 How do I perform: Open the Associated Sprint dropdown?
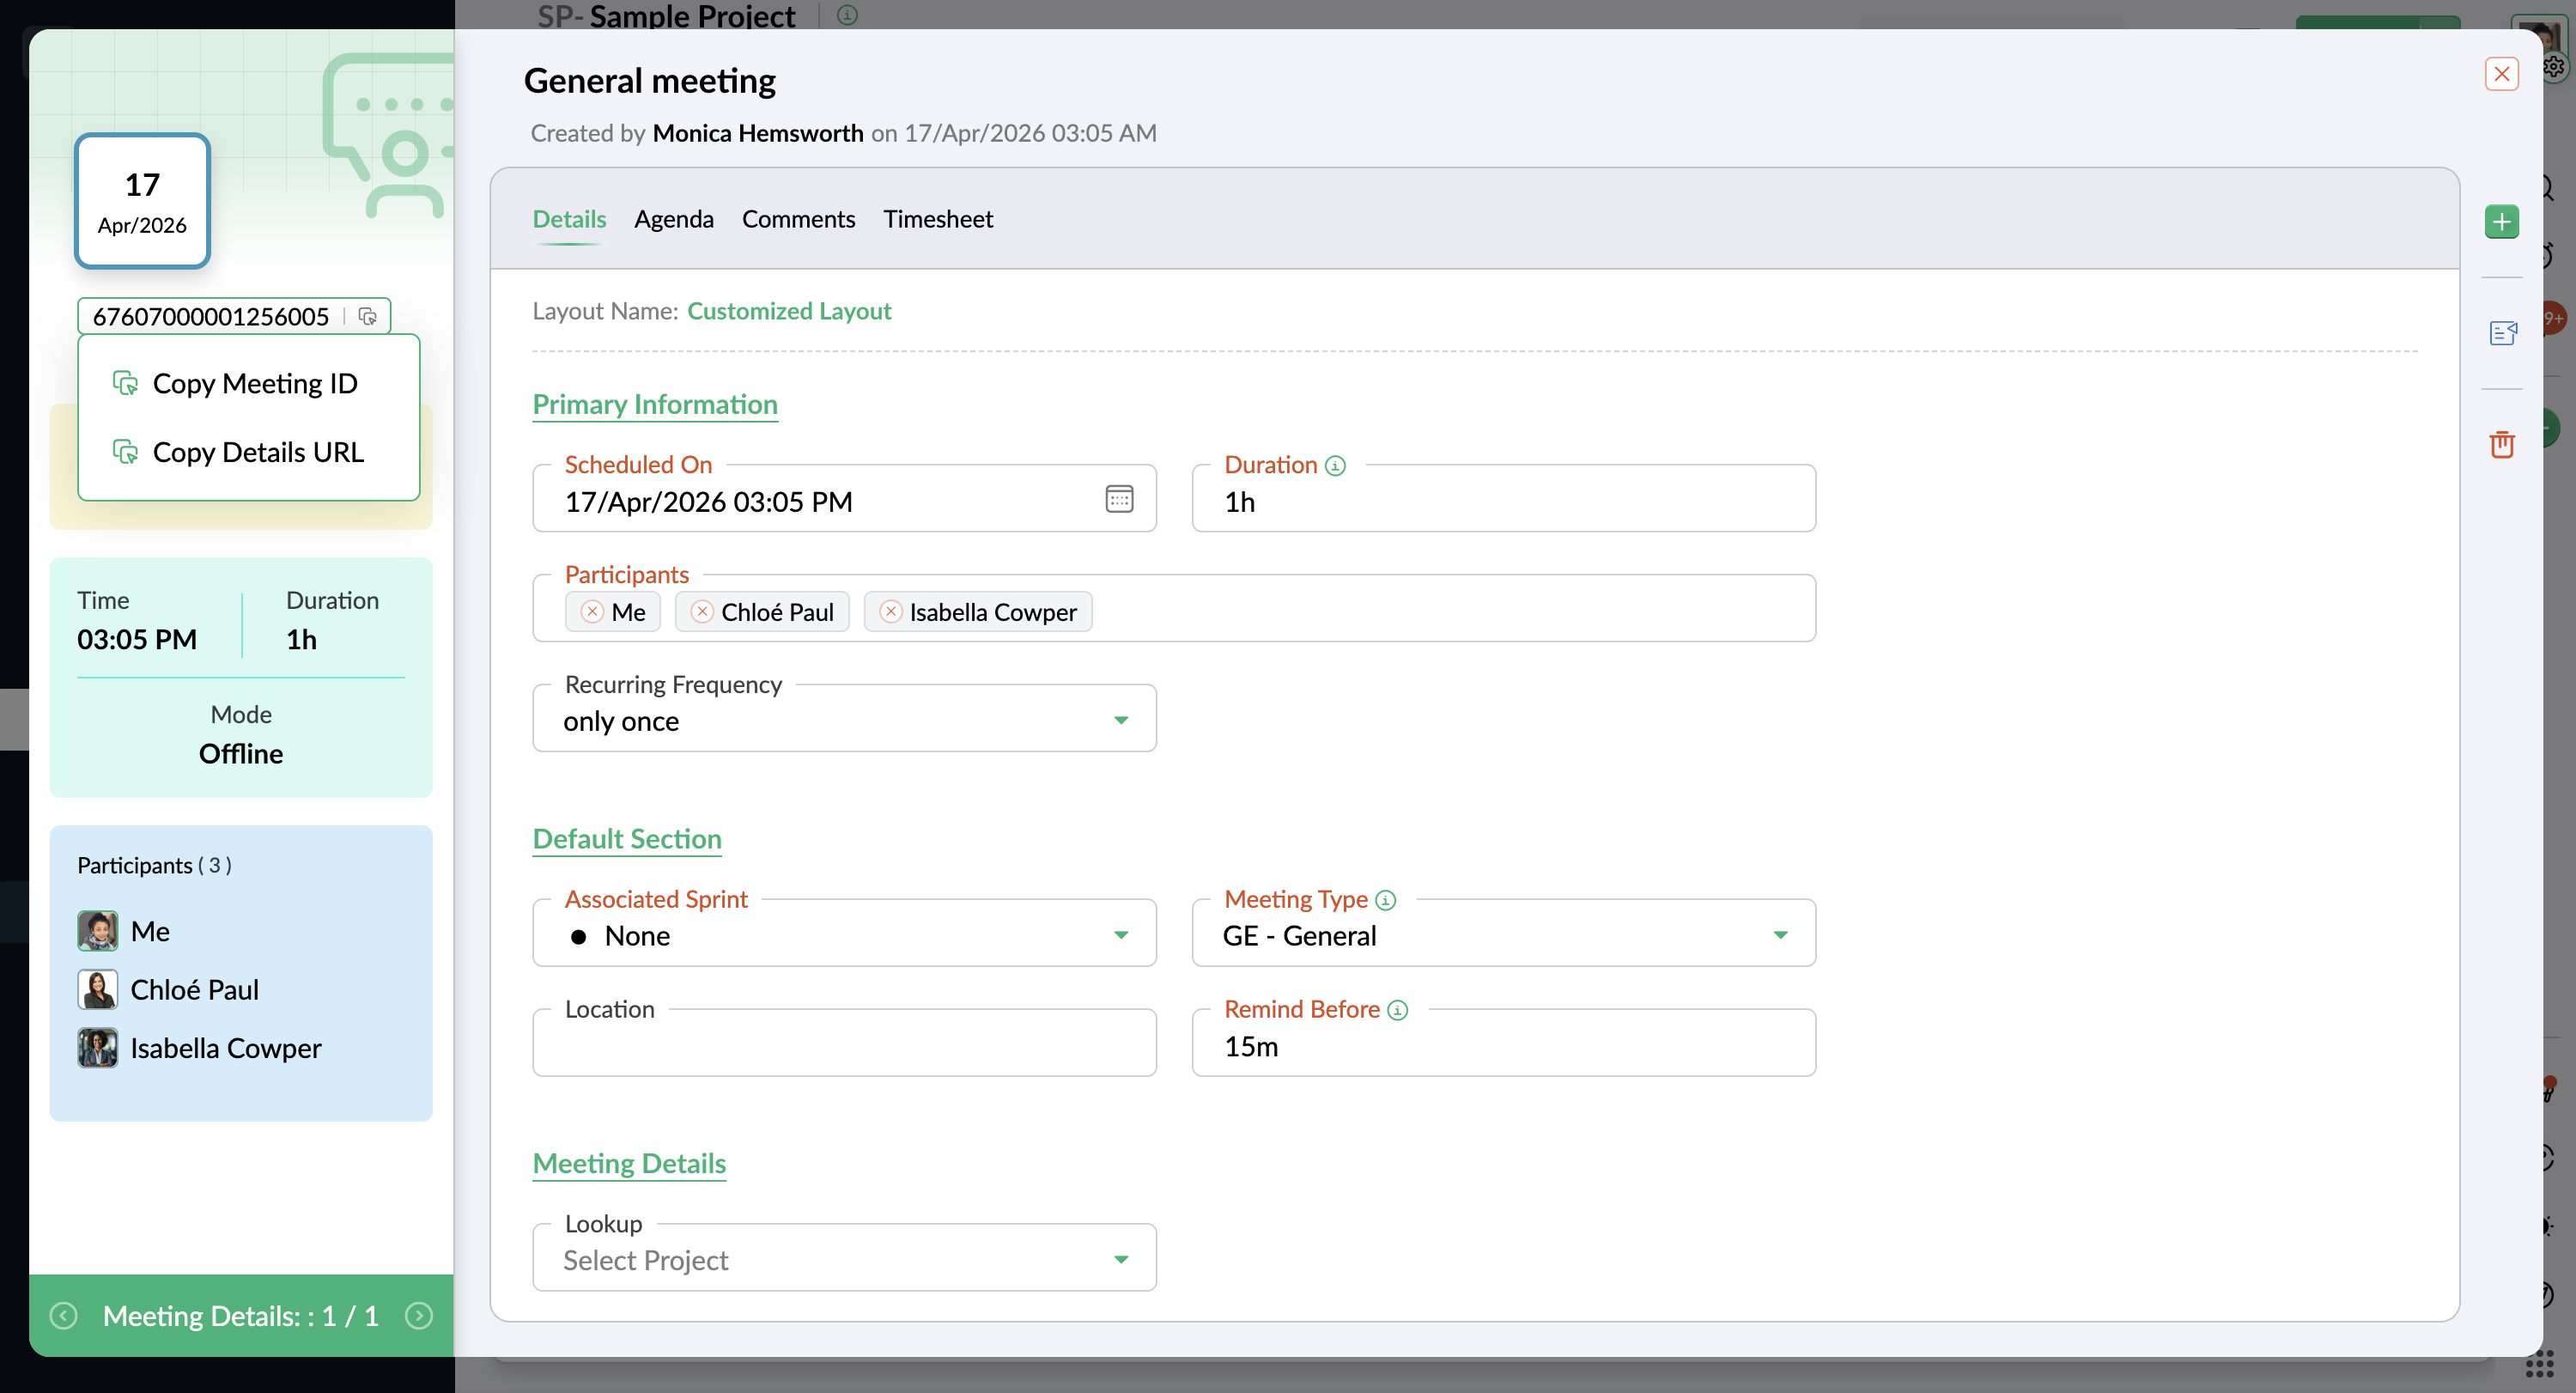point(1120,936)
